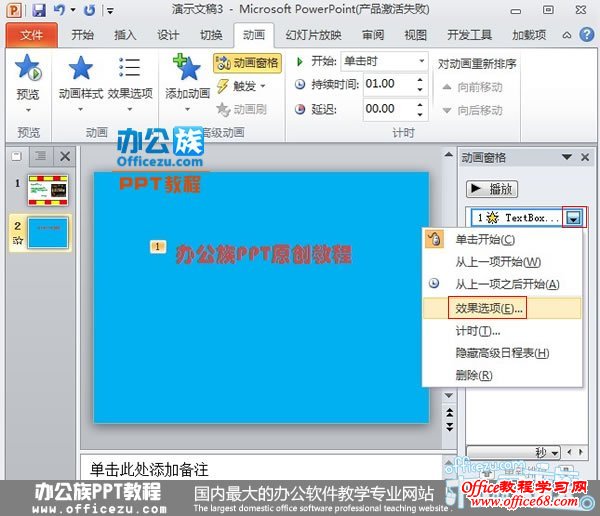This screenshot has height=516, width=600.
Task: Click the notes area 单击此处添加备注
Action: point(149,469)
